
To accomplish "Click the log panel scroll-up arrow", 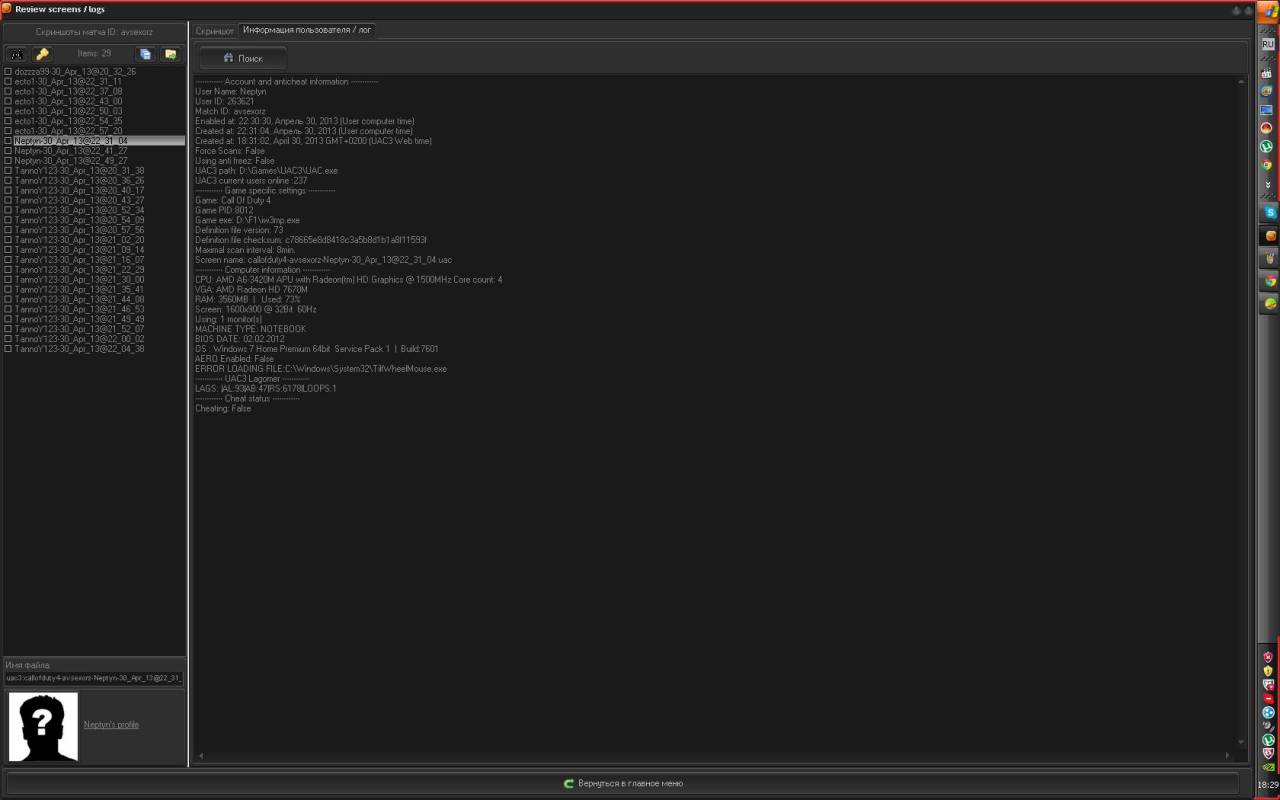I will pyautogui.click(x=1242, y=82).
